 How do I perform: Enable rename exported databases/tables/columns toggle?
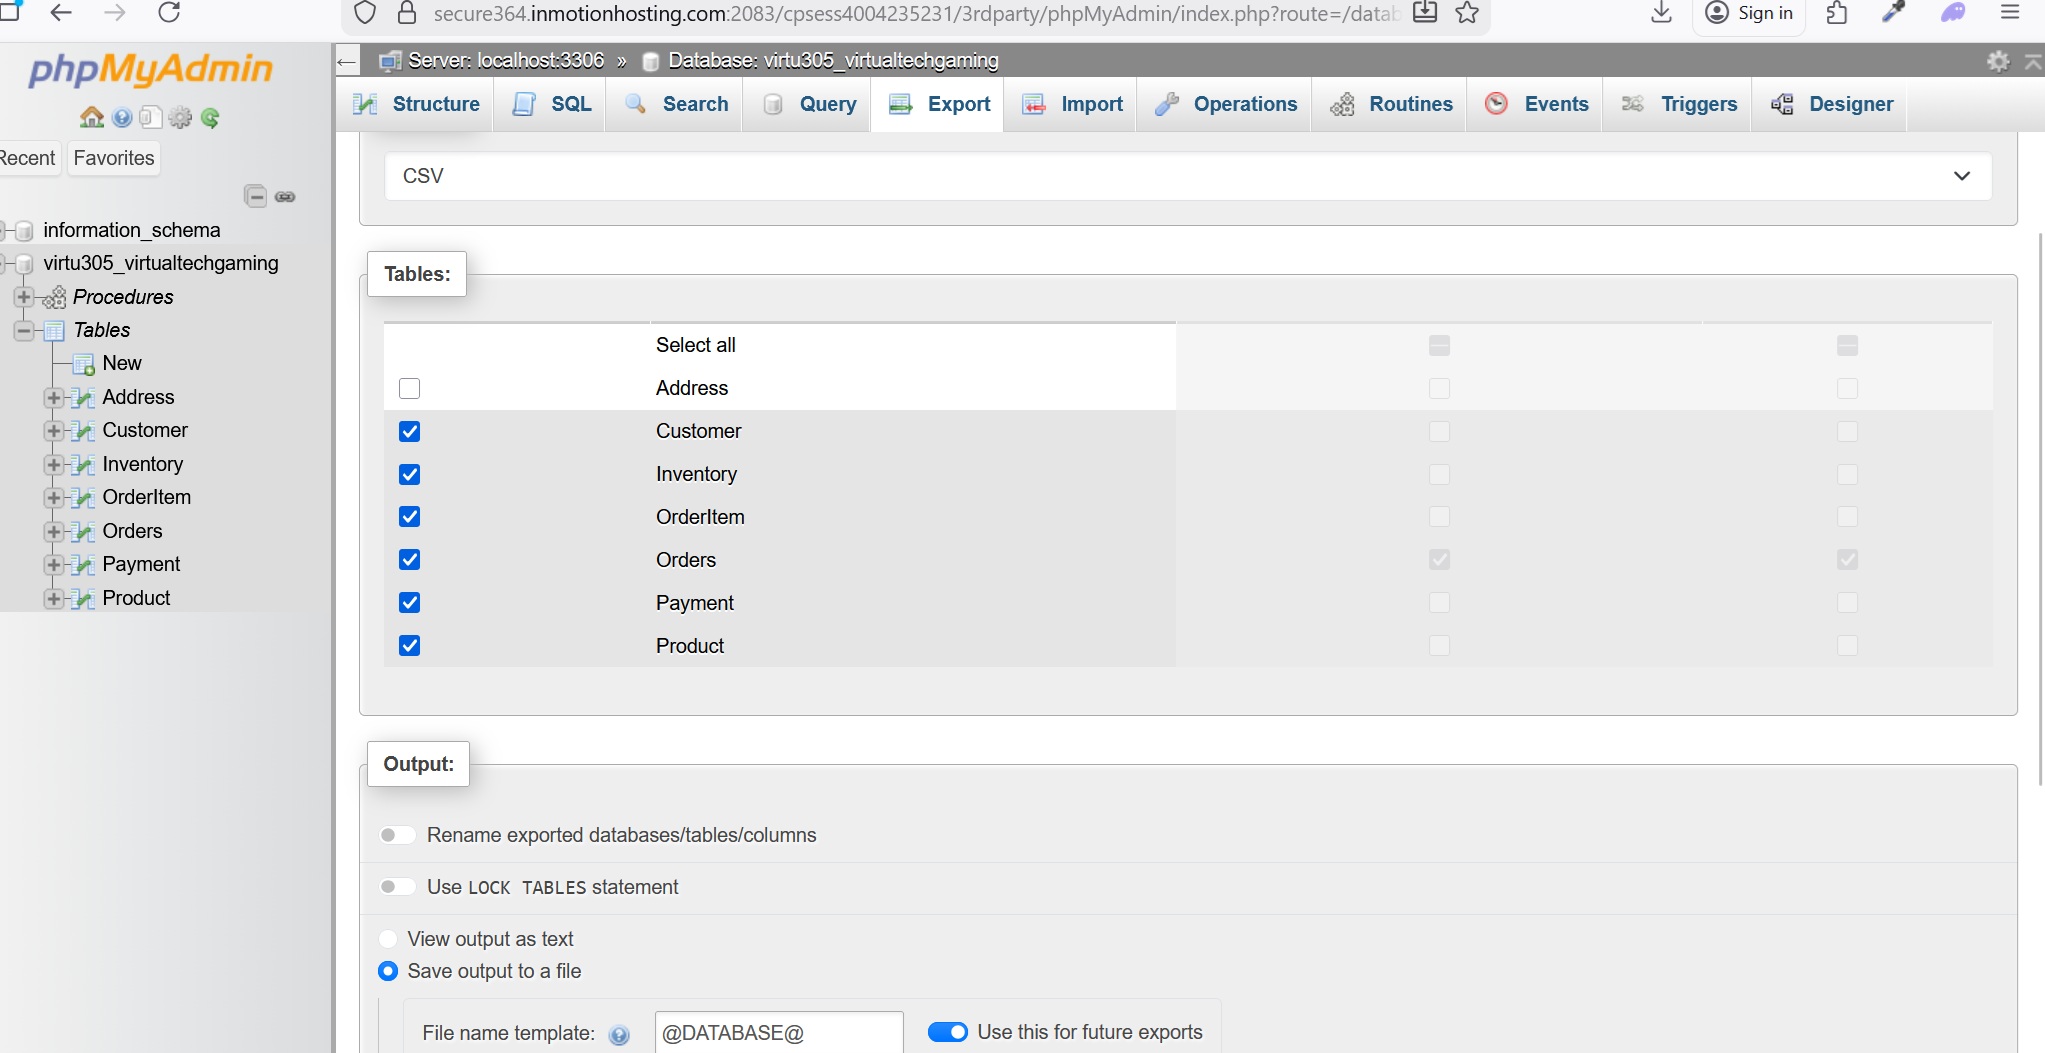click(396, 835)
